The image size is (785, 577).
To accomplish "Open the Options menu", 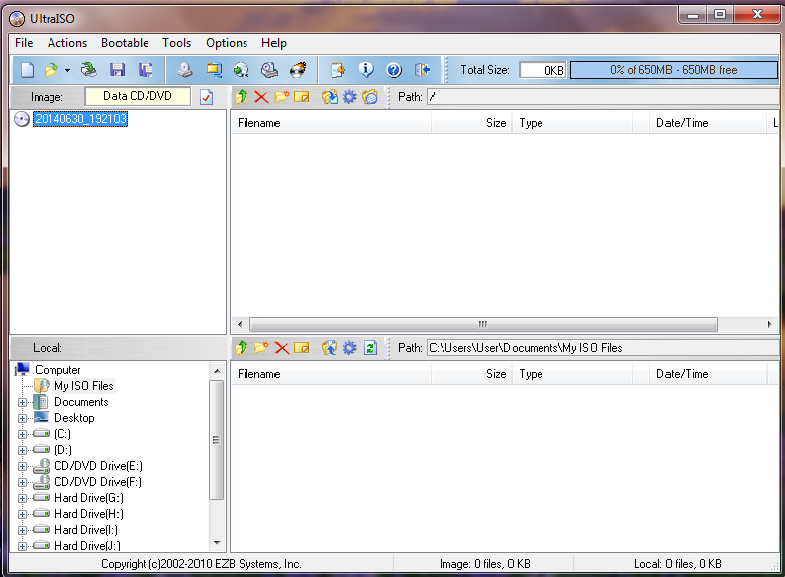I will [x=226, y=43].
